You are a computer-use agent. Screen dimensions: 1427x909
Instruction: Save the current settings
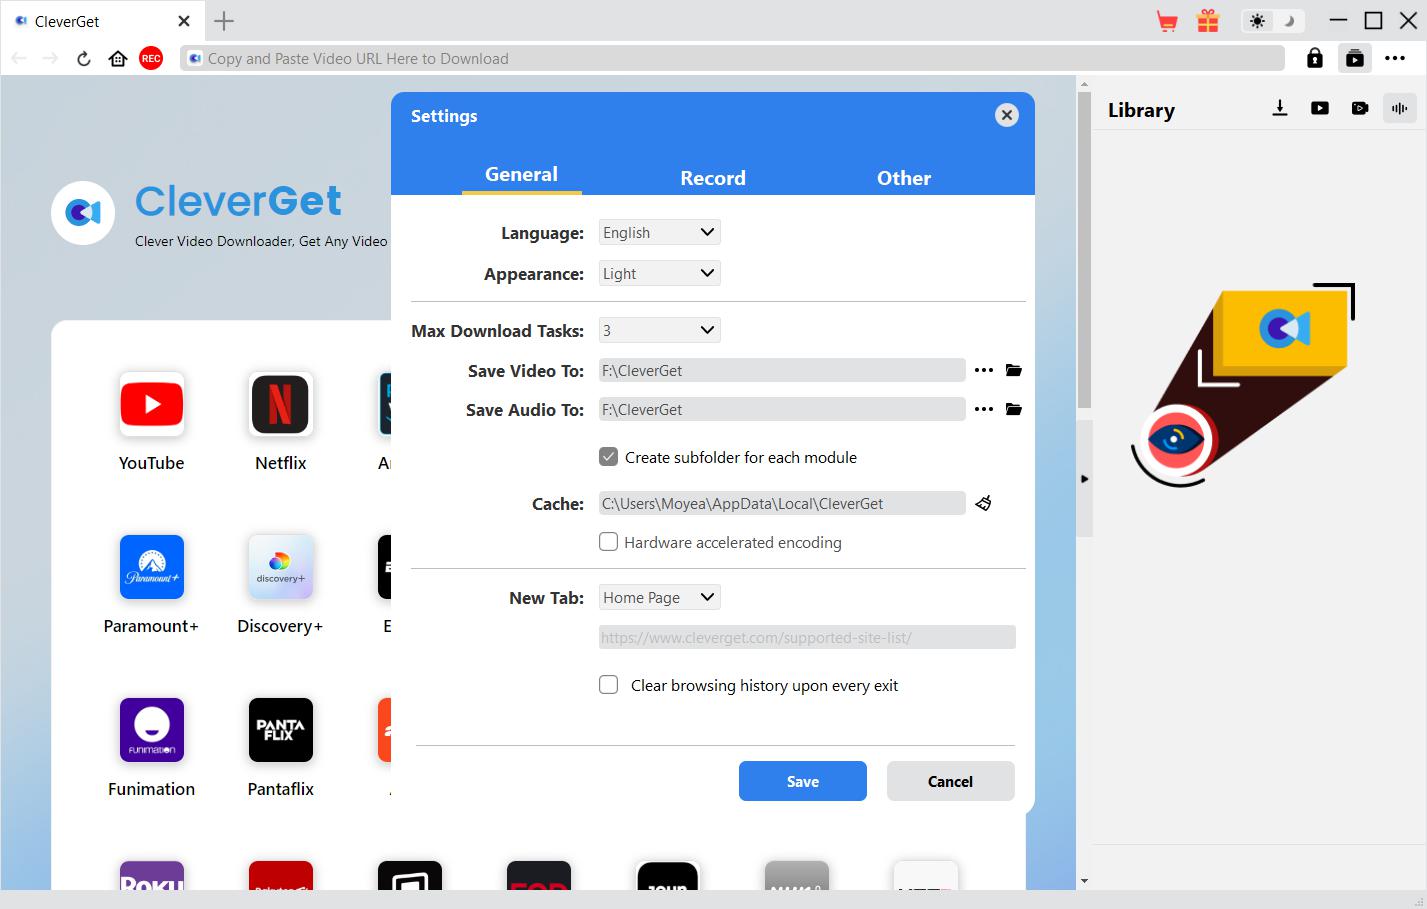coord(802,781)
